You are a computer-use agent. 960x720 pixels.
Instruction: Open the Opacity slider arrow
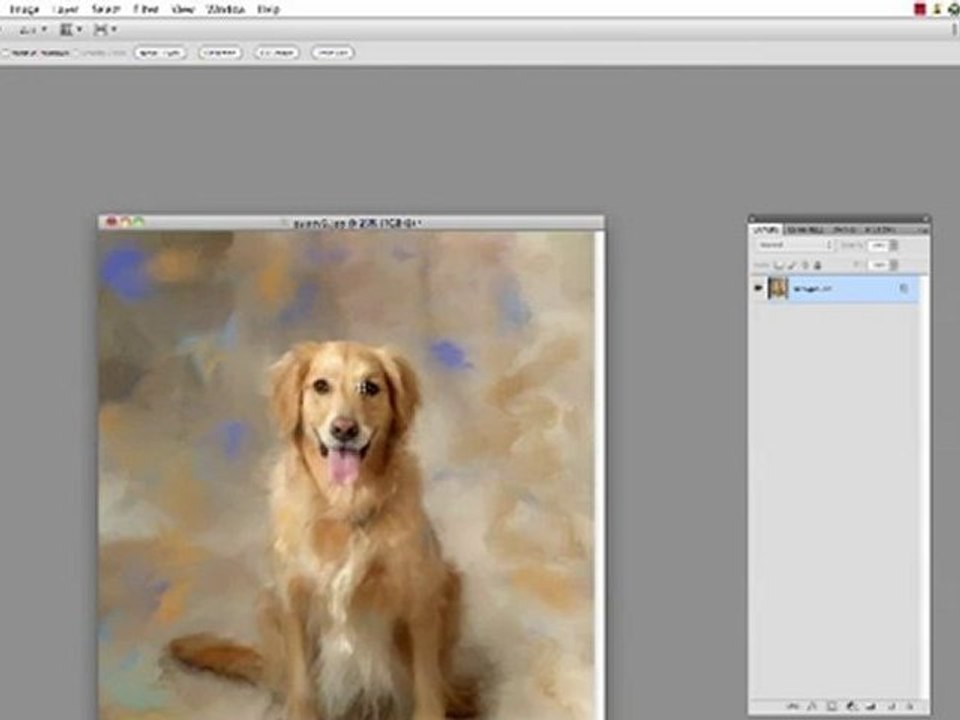coord(894,245)
